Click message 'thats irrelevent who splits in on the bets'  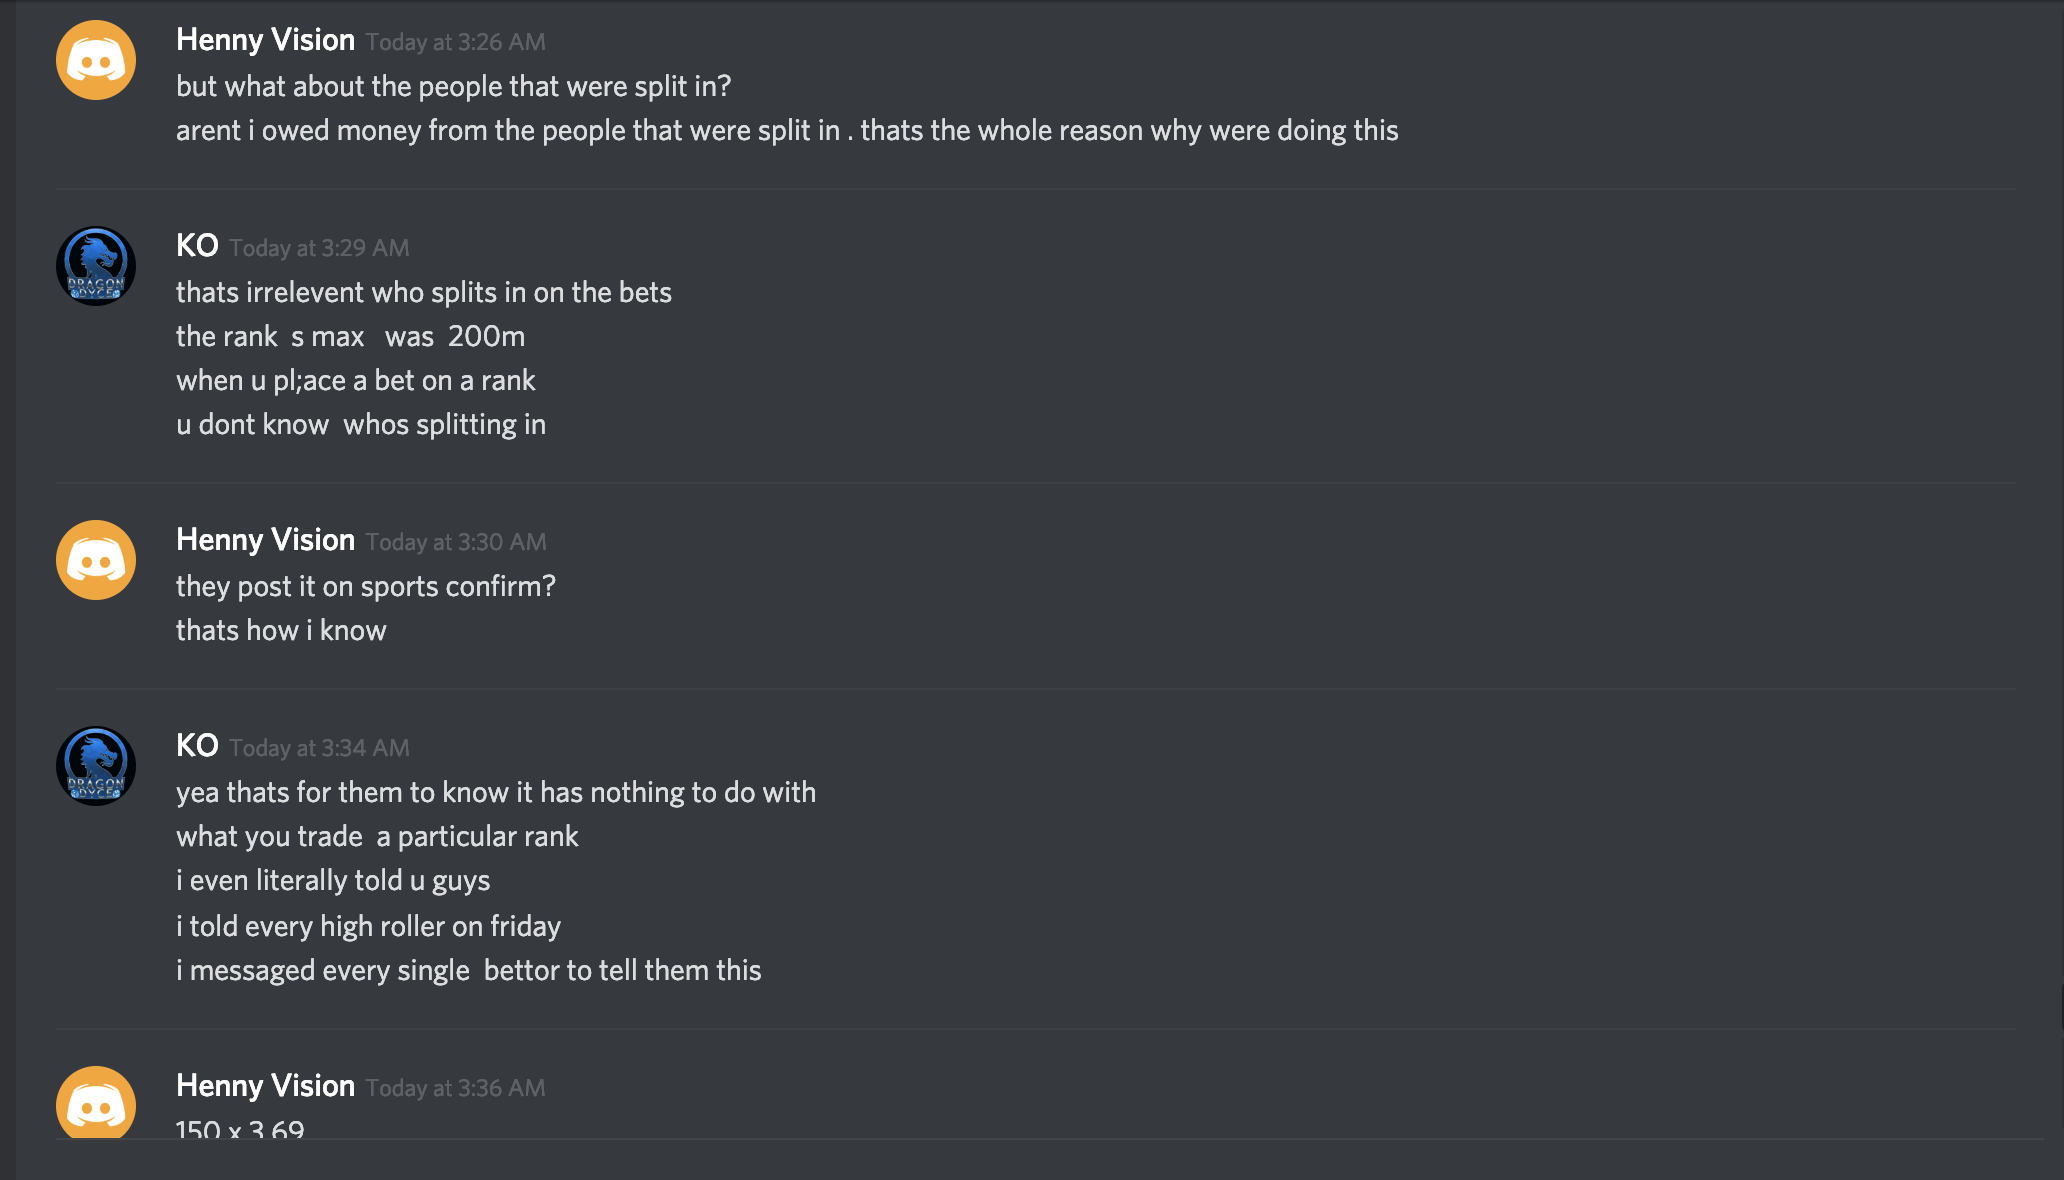(x=423, y=293)
